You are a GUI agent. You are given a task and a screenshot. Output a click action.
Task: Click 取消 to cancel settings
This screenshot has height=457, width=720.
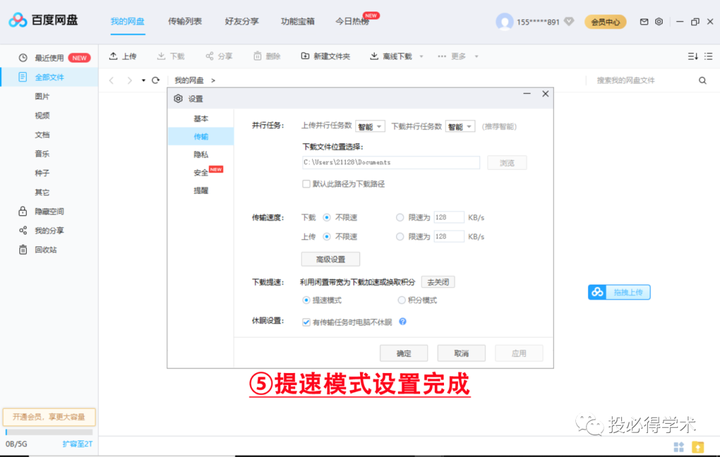tap(461, 353)
